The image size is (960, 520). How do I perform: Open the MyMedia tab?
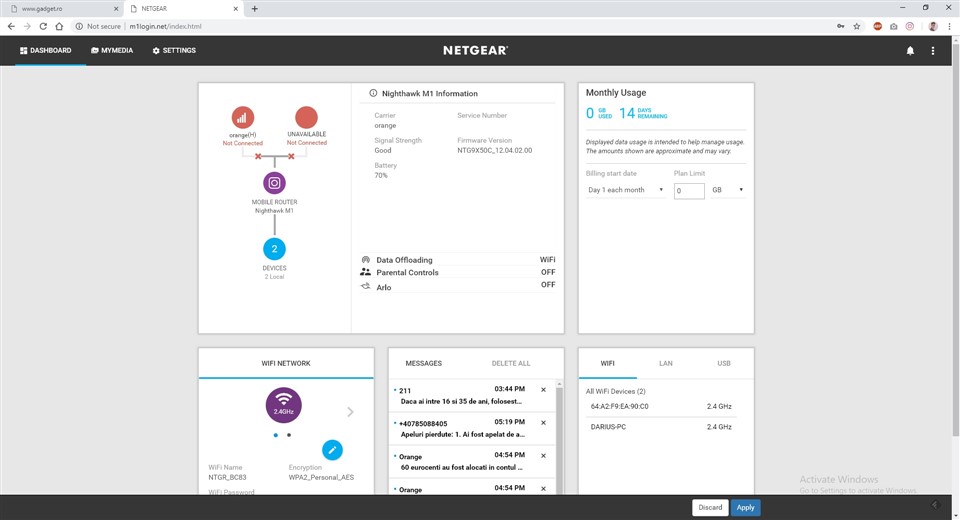click(x=111, y=51)
